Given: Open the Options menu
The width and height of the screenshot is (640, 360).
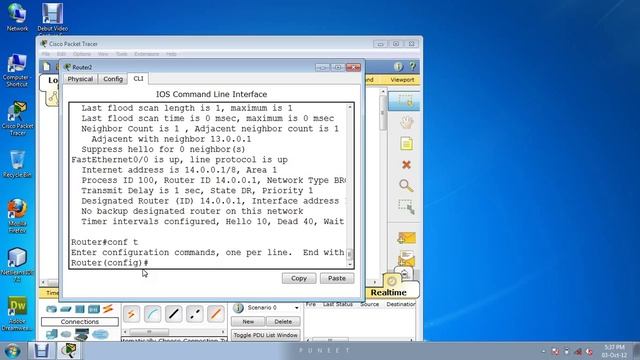Looking at the screenshot, I should click(x=82, y=54).
